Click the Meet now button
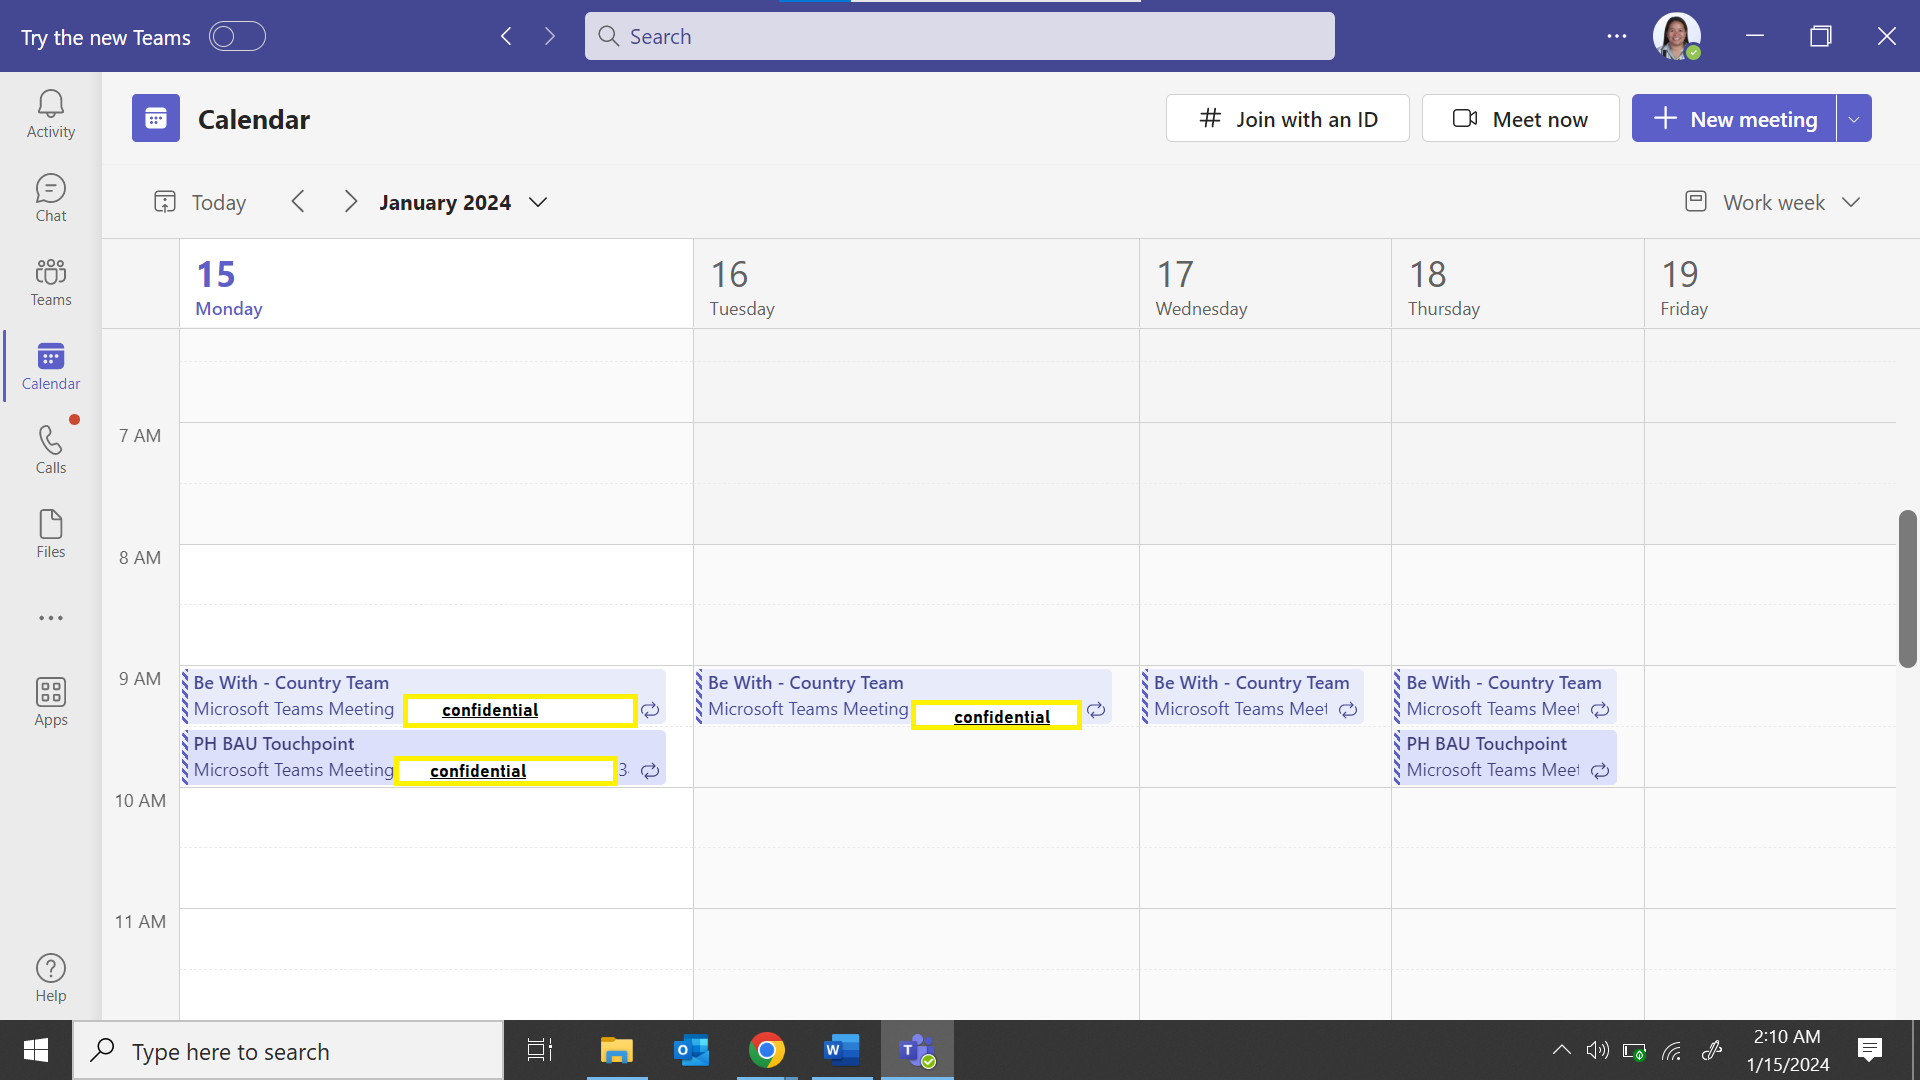Image resolution: width=1920 pixels, height=1080 pixels. [x=1520, y=119]
